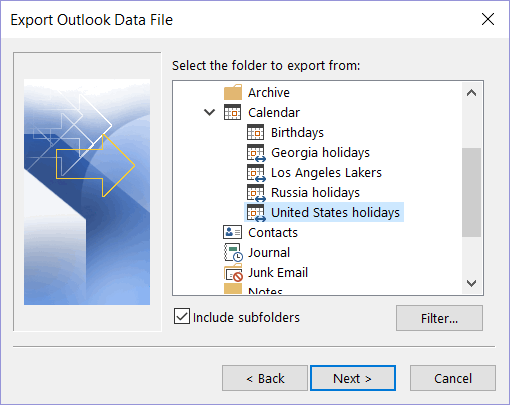Toggle the Include subfolders checkbox
Image resolution: width=510 pixels, height=405 pixels.
click(182, 316)
